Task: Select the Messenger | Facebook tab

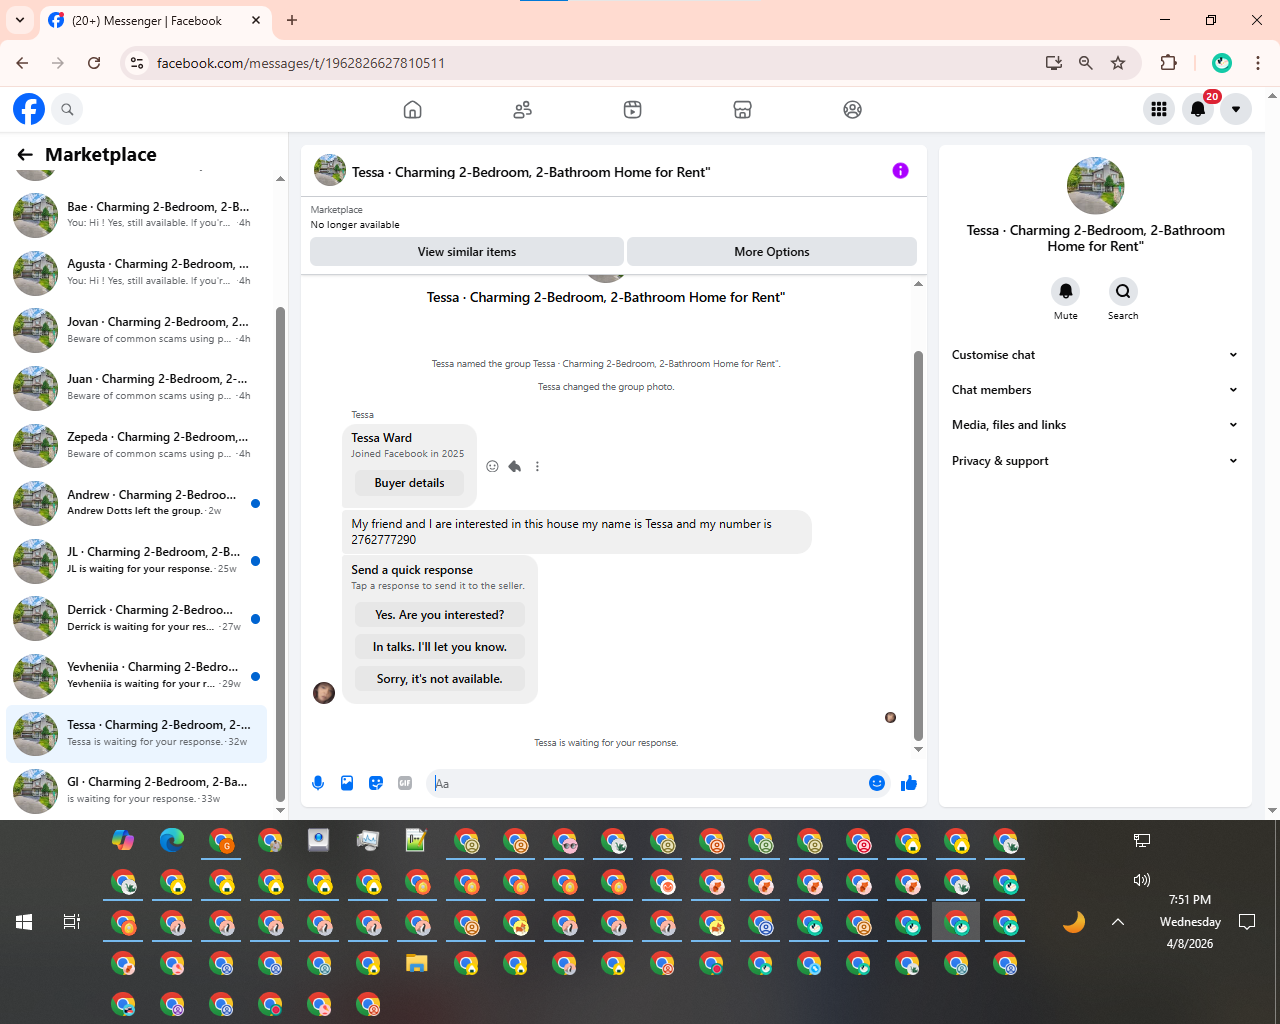Action: [155, 20]
